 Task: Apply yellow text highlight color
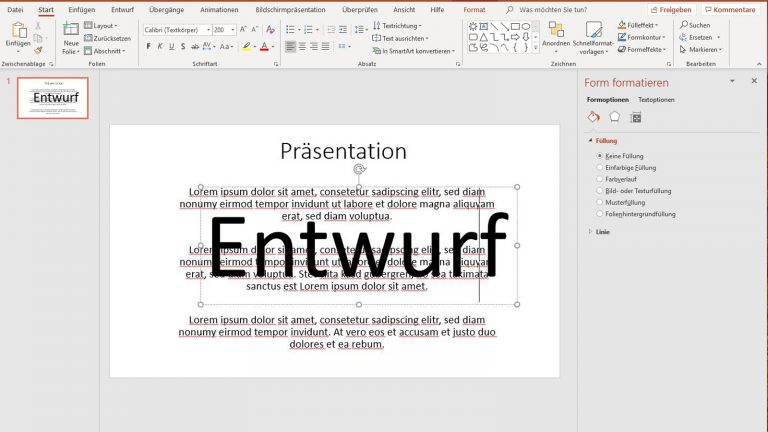246,47
